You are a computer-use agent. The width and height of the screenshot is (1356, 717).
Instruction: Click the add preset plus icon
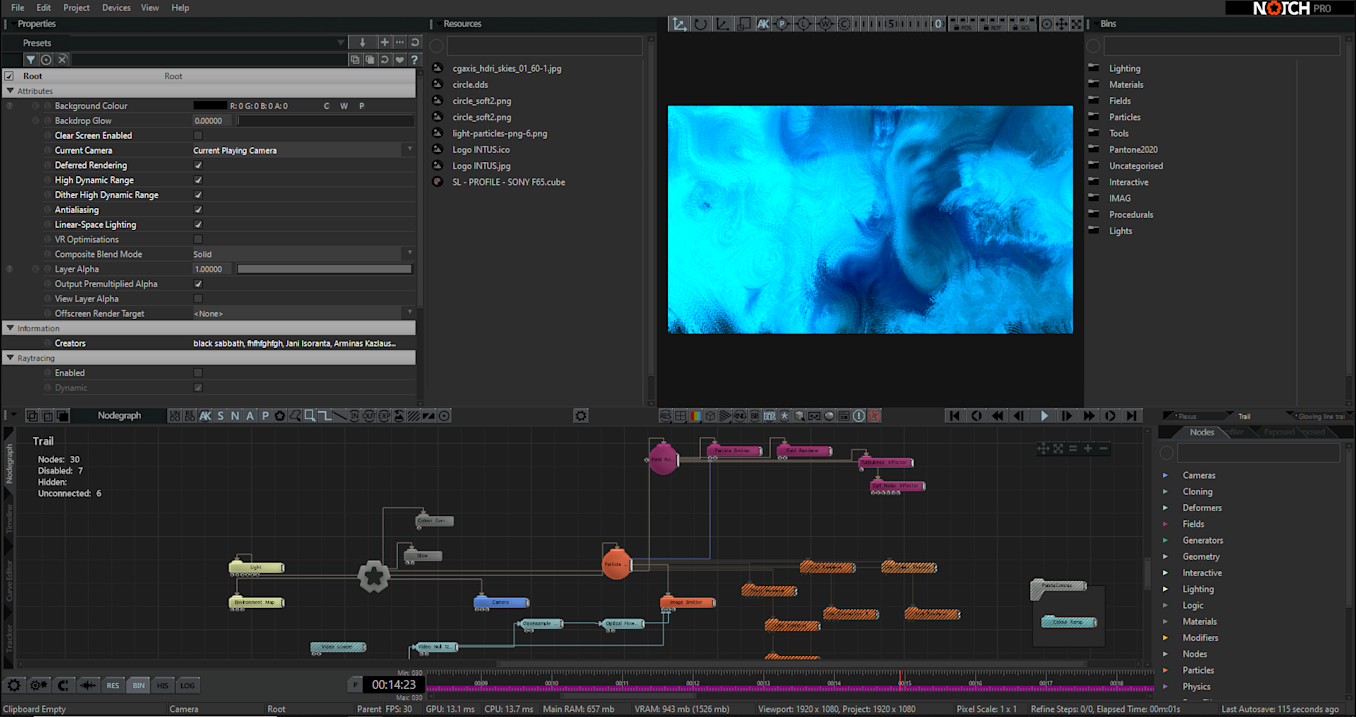[384, 43]
